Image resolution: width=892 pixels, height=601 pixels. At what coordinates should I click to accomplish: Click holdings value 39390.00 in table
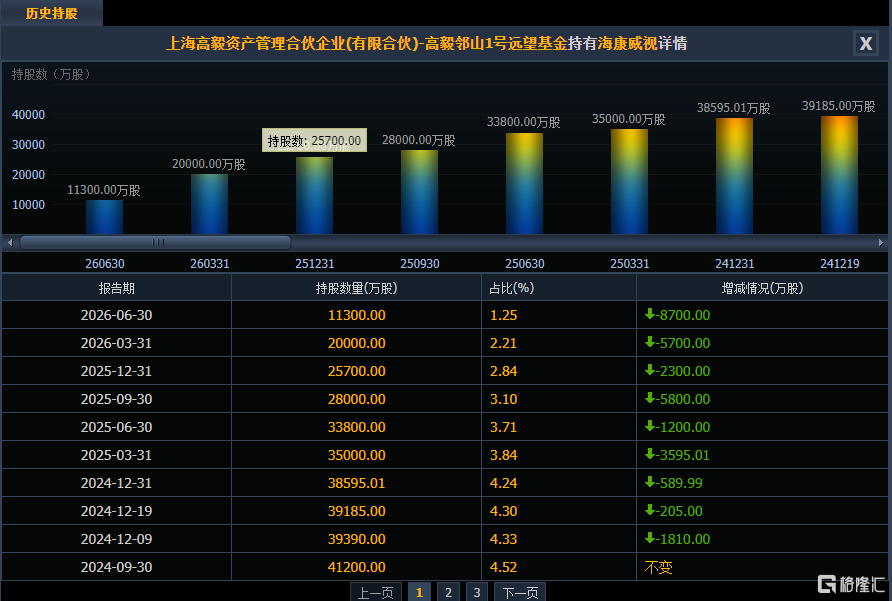click(357, 538)
